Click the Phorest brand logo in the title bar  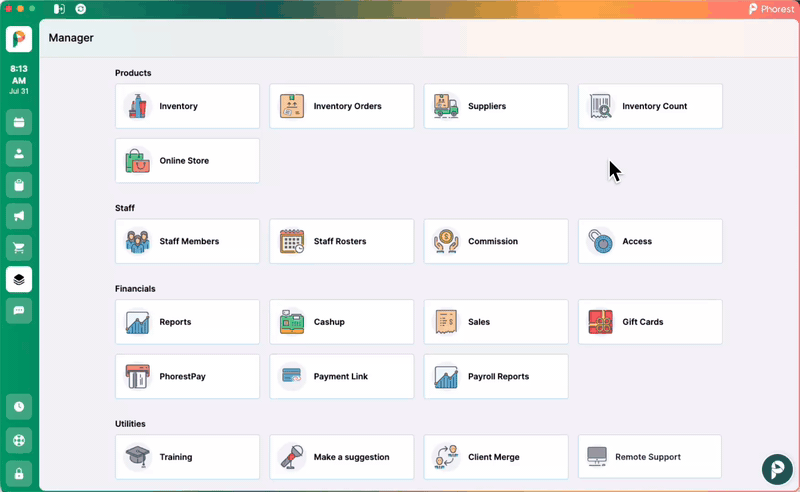[771, 9]
